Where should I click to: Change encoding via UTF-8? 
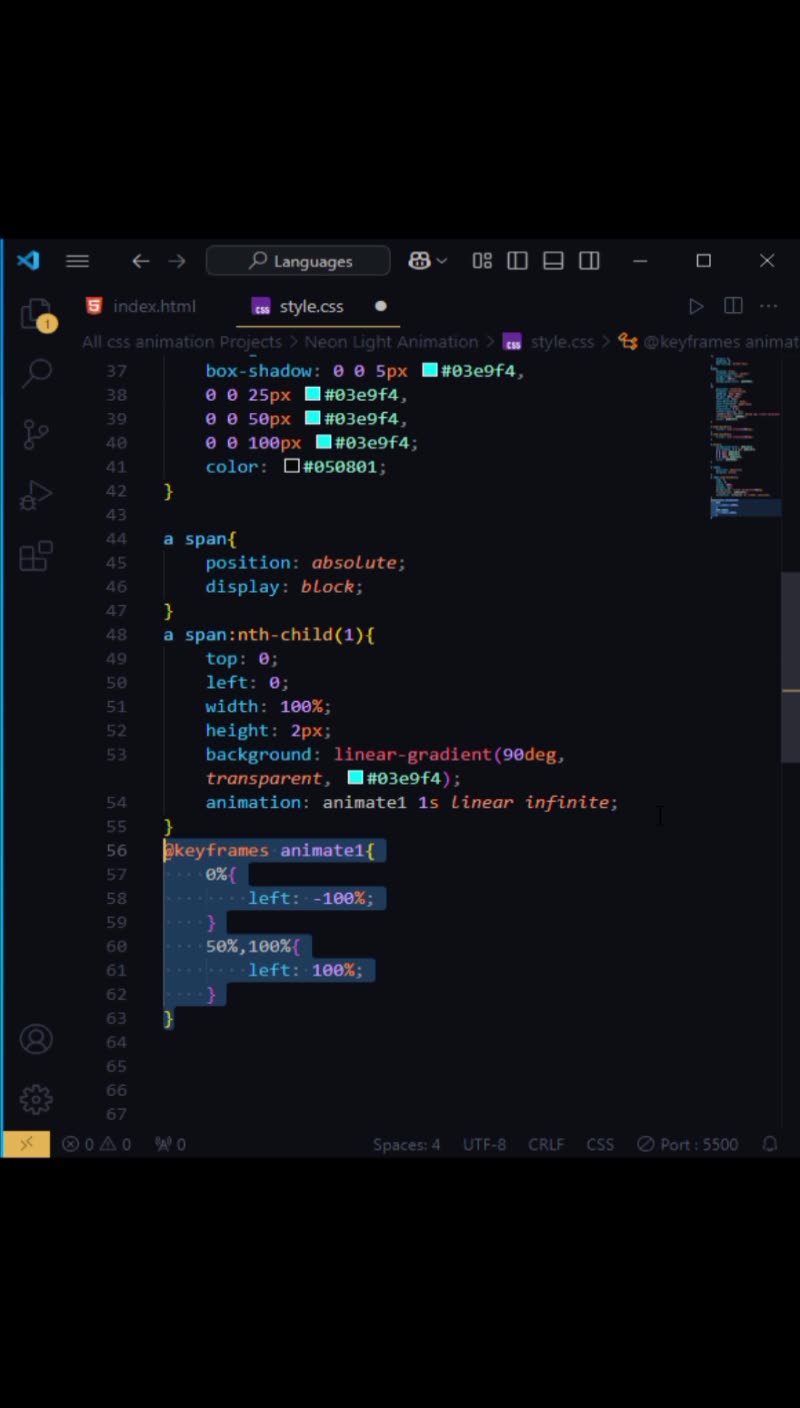[484, 1144]
